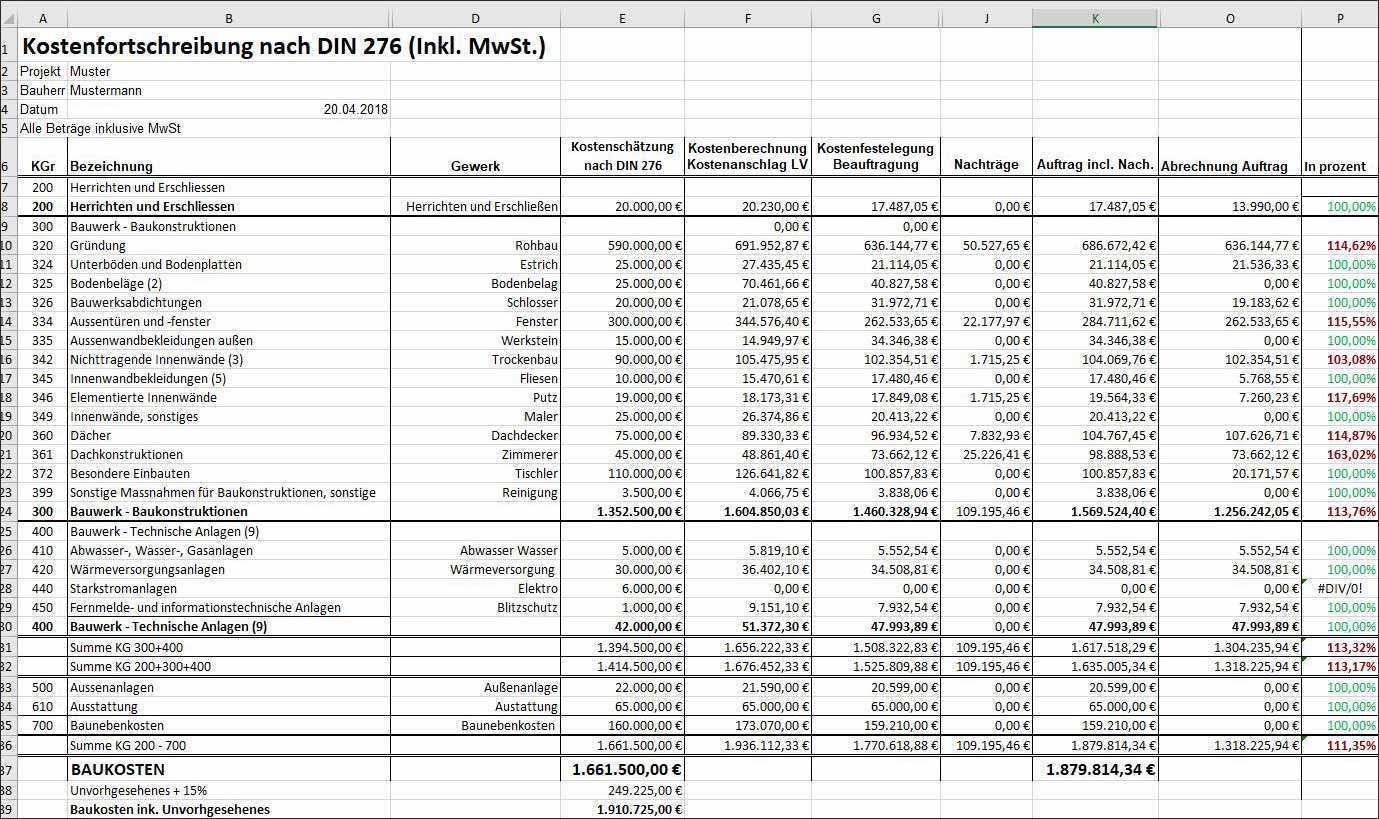Image resolution: width=1379 pixels, height=819 pixels.
Task: Click the Mustermann cell
Action: coord(106,91)
